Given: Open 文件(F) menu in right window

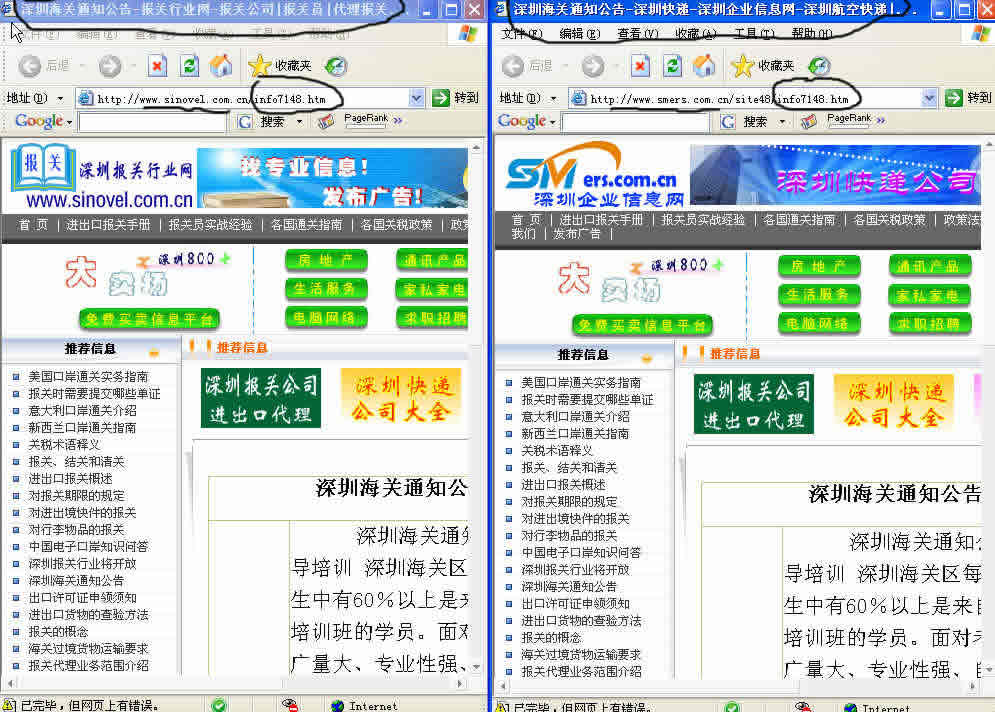Looking at the screenshot, I should pyautogui.click(x=522, y=34).
